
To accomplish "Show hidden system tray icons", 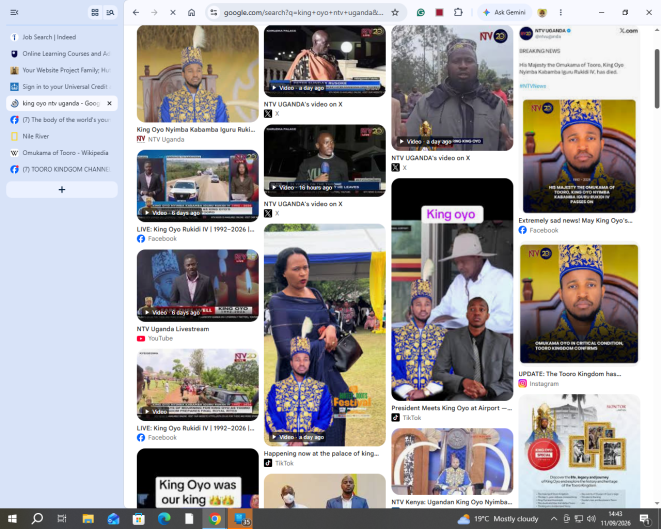I will click(554, 519).
